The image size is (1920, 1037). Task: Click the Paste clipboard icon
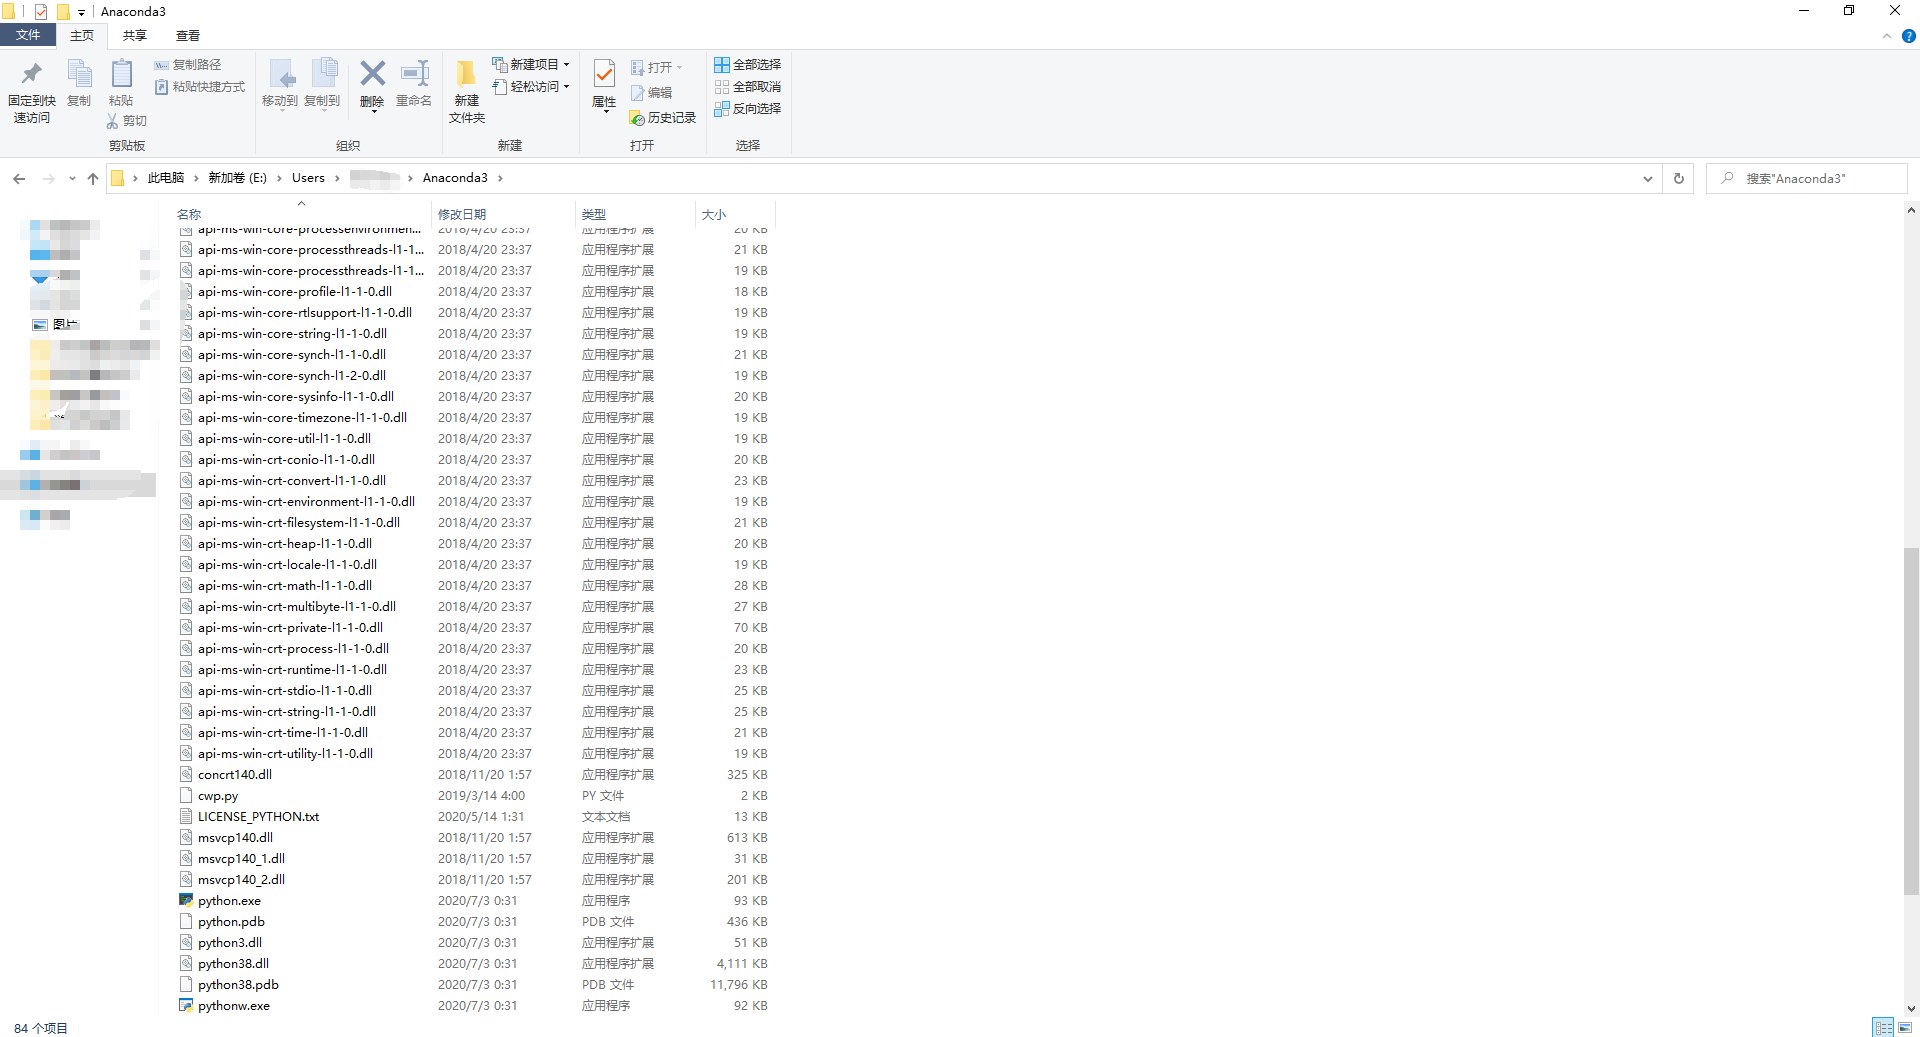(121, 73)
